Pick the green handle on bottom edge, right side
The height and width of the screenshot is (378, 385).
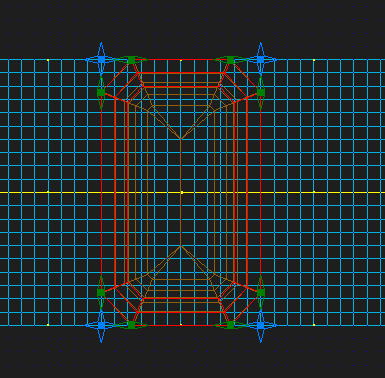pos(231,325)
